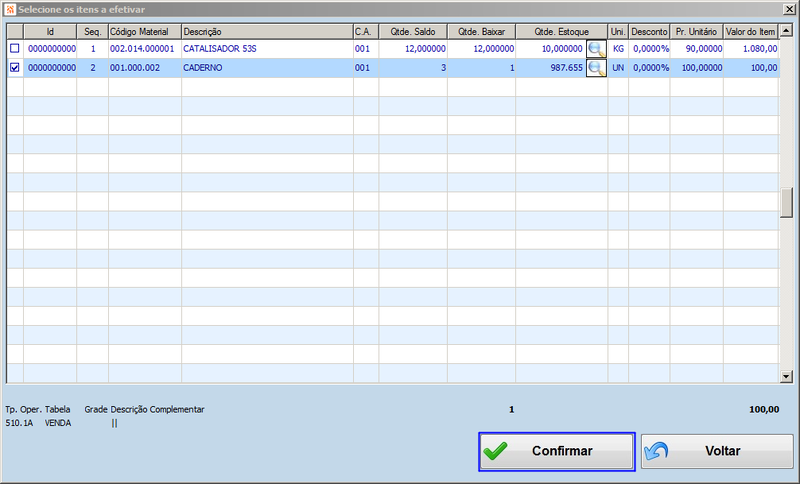Select the material code 002.014.000001 cell
This screenshot has height=484, width=800.
point(145,49)
